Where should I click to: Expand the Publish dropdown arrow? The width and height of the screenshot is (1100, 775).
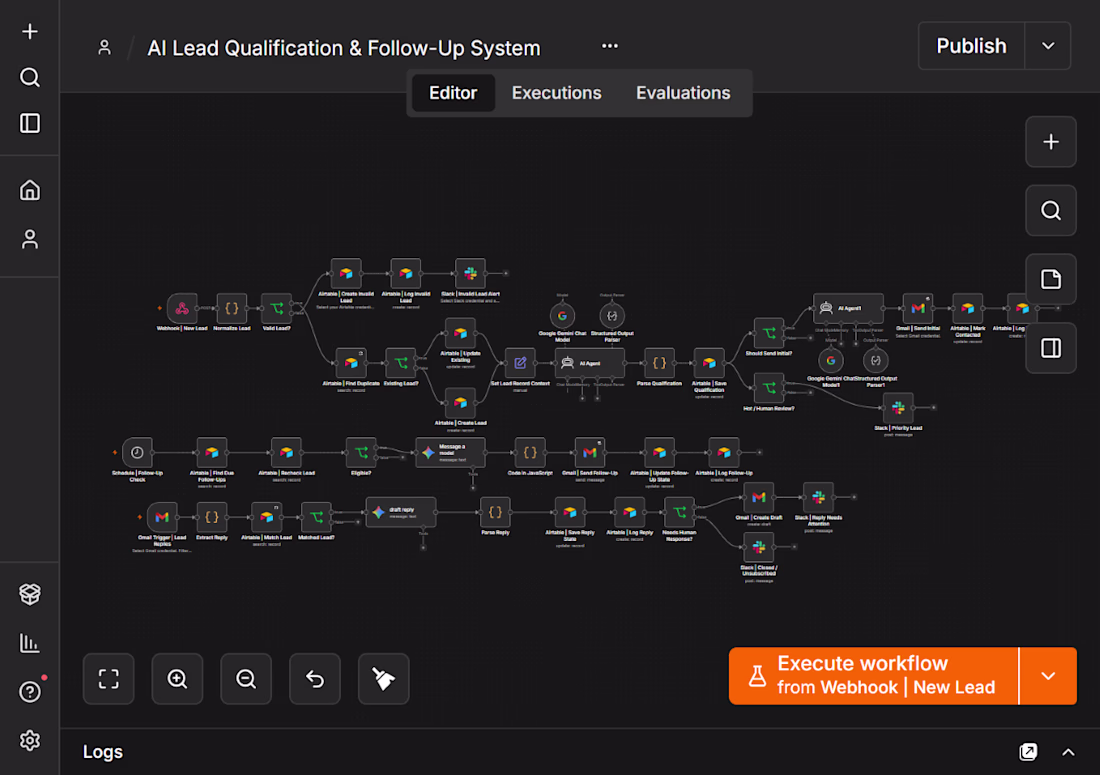pyautogui.click(x=1047, y=46)
